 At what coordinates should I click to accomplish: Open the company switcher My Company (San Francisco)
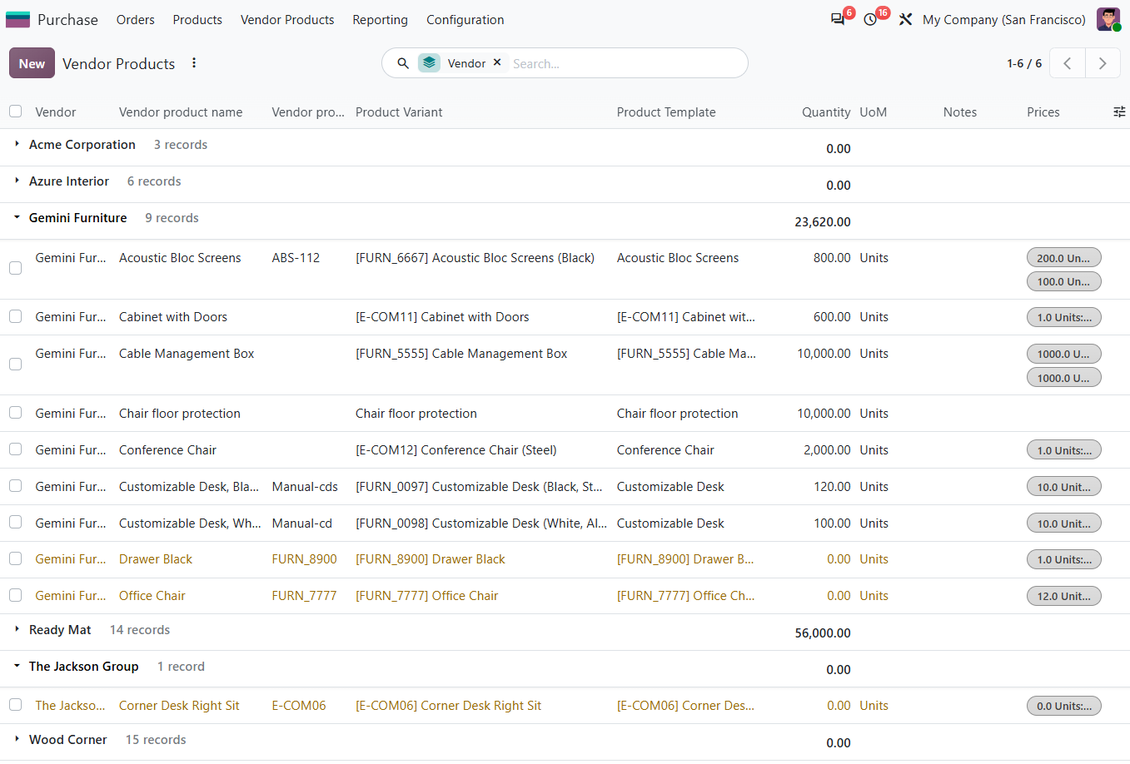click(1003, 19)
